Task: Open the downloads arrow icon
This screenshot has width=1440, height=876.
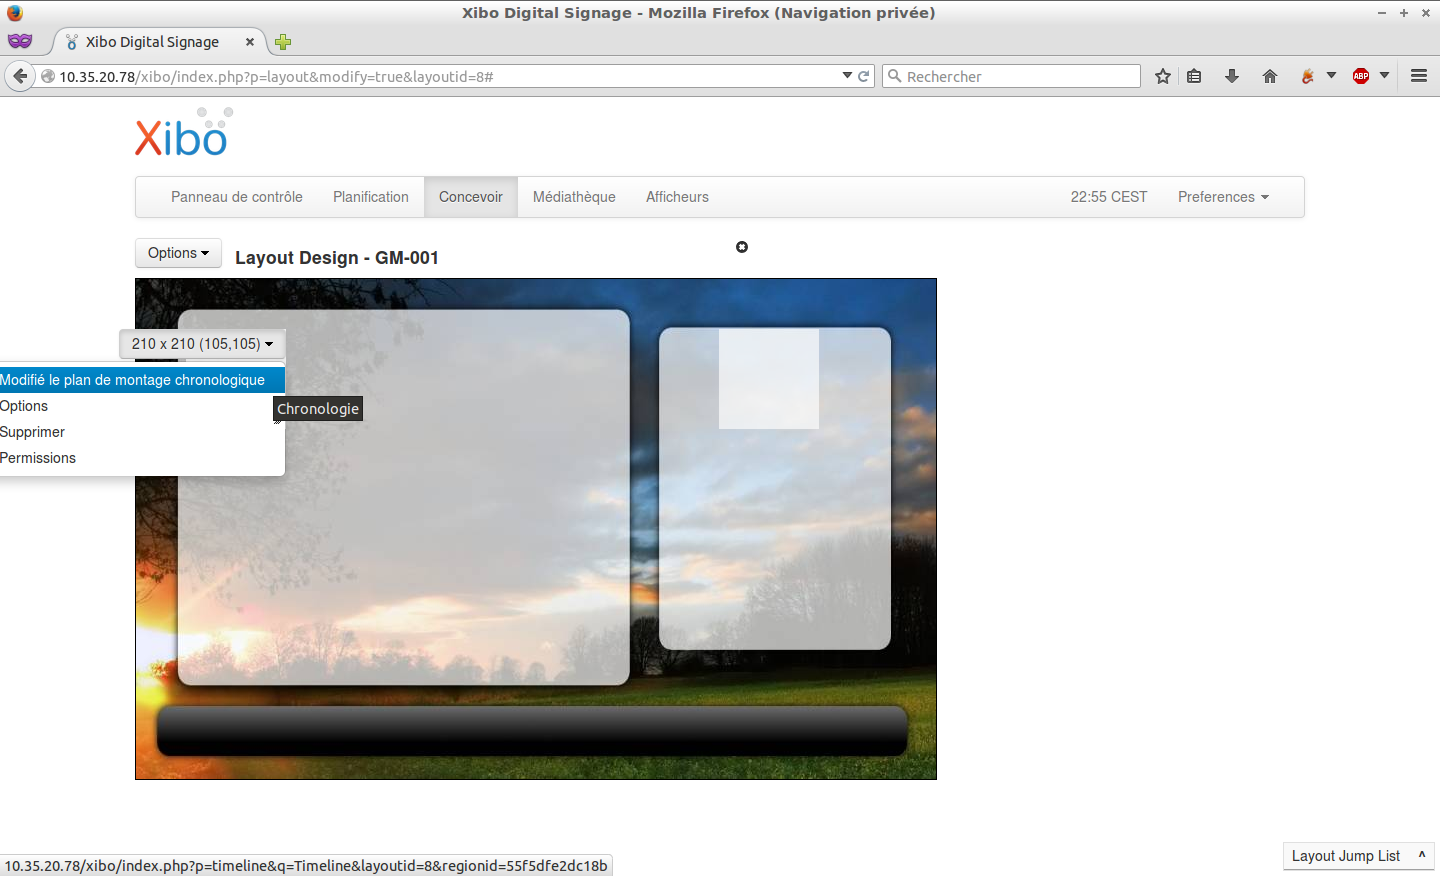Action: point(1232,77)
